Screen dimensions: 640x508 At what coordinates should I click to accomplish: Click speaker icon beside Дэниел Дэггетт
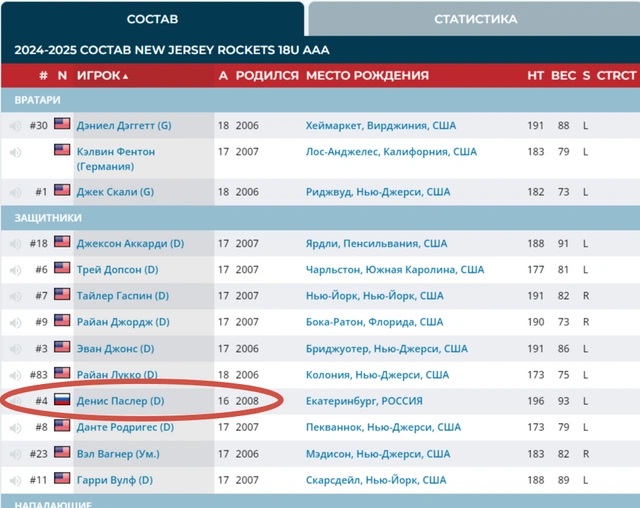point(15,125)
